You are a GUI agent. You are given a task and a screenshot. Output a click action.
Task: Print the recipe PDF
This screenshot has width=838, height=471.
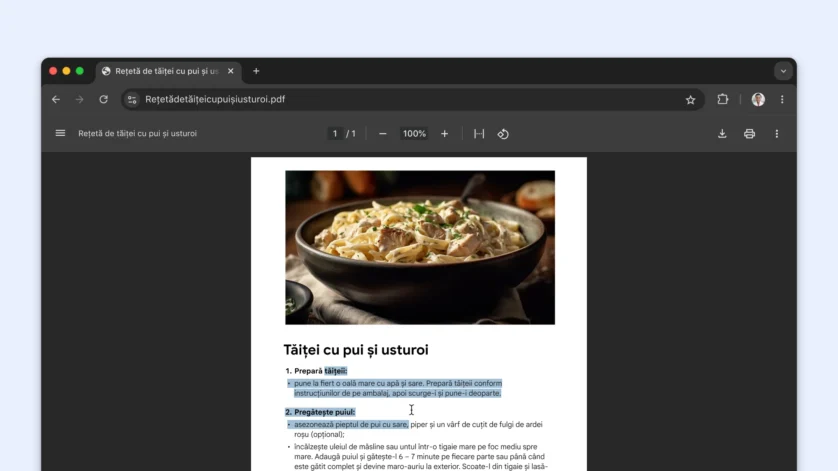tap(749, 133)
